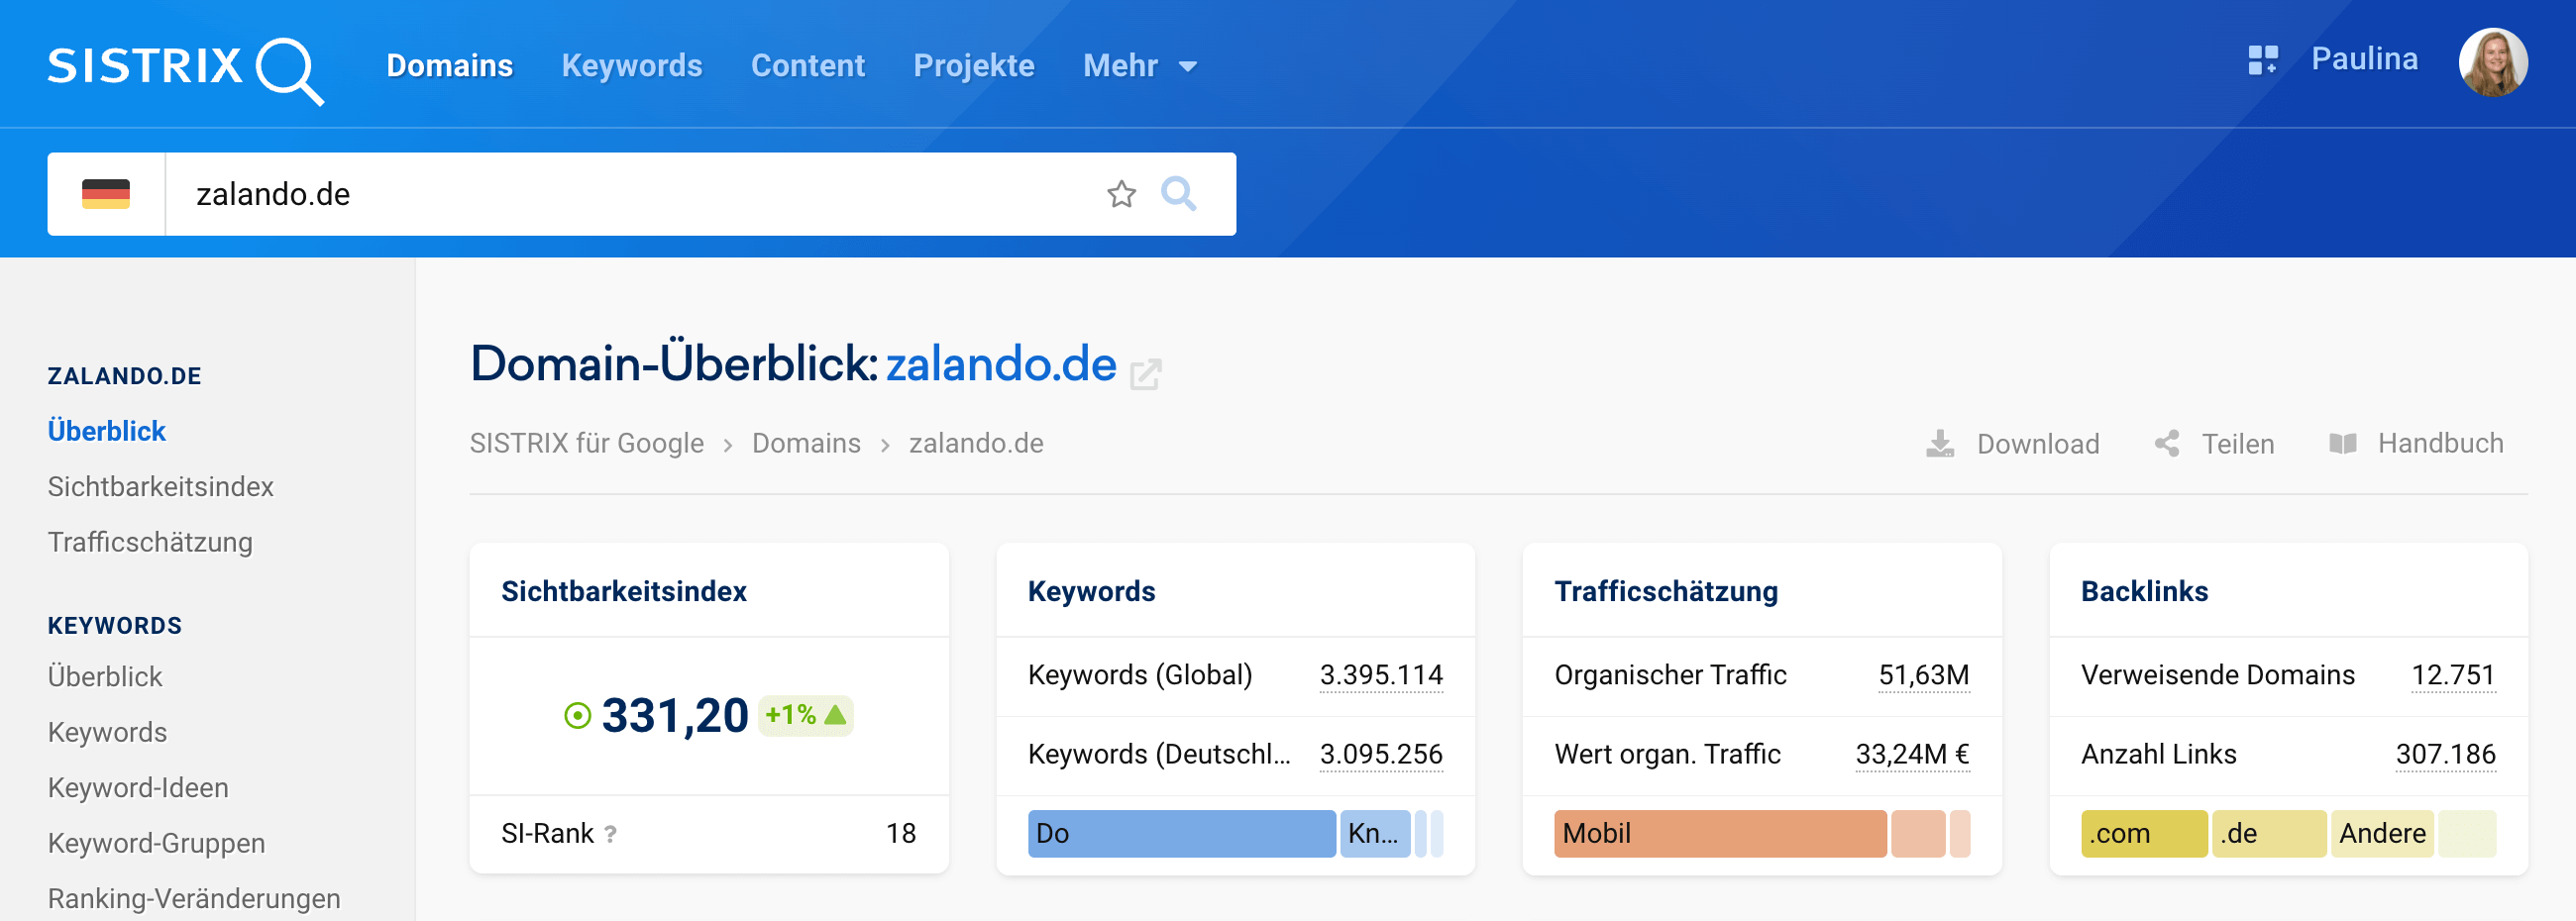The image size is (2576, 921).
Task: Open the Projekte navigation tab
Action: point(973,66)
